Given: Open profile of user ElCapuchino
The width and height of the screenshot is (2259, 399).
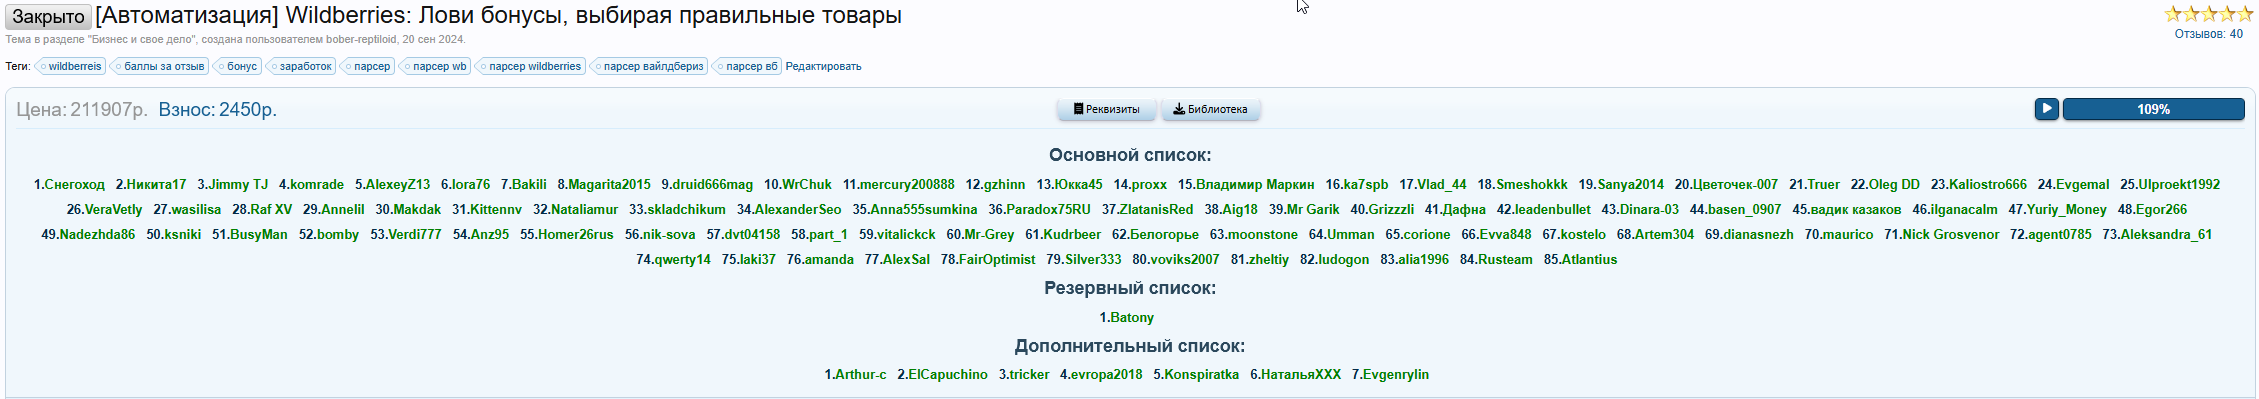Looking at the screenshot, I should coord(948,374).
